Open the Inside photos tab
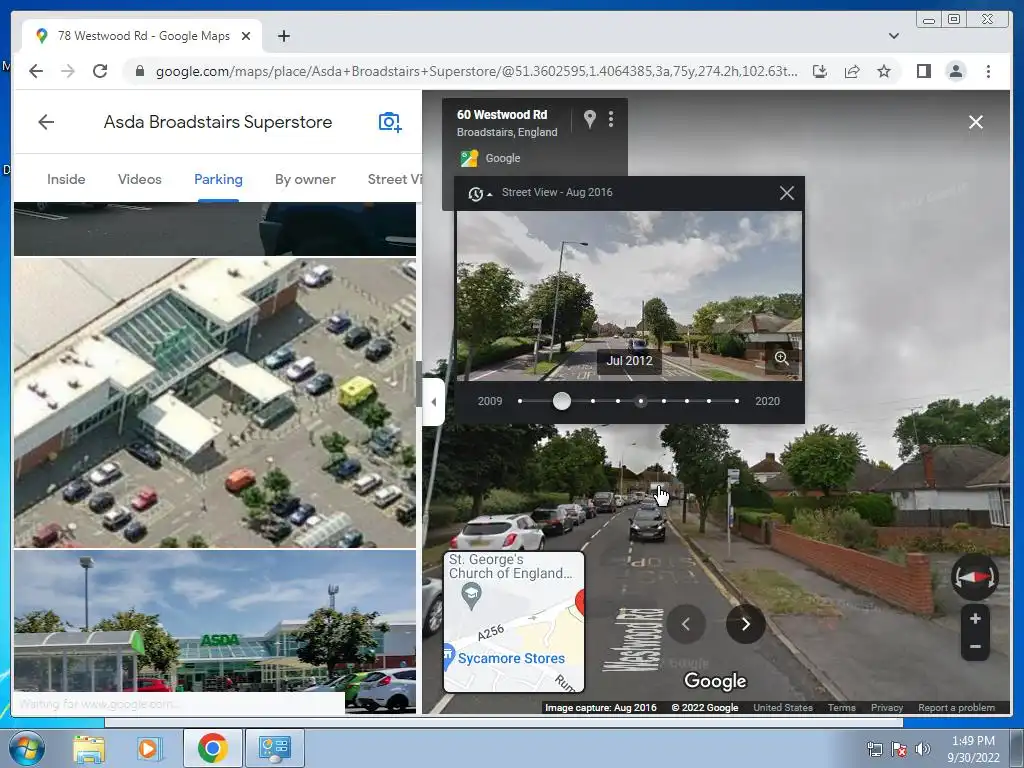Screen dimensions: 1024x768 click(x=66, y=179)
